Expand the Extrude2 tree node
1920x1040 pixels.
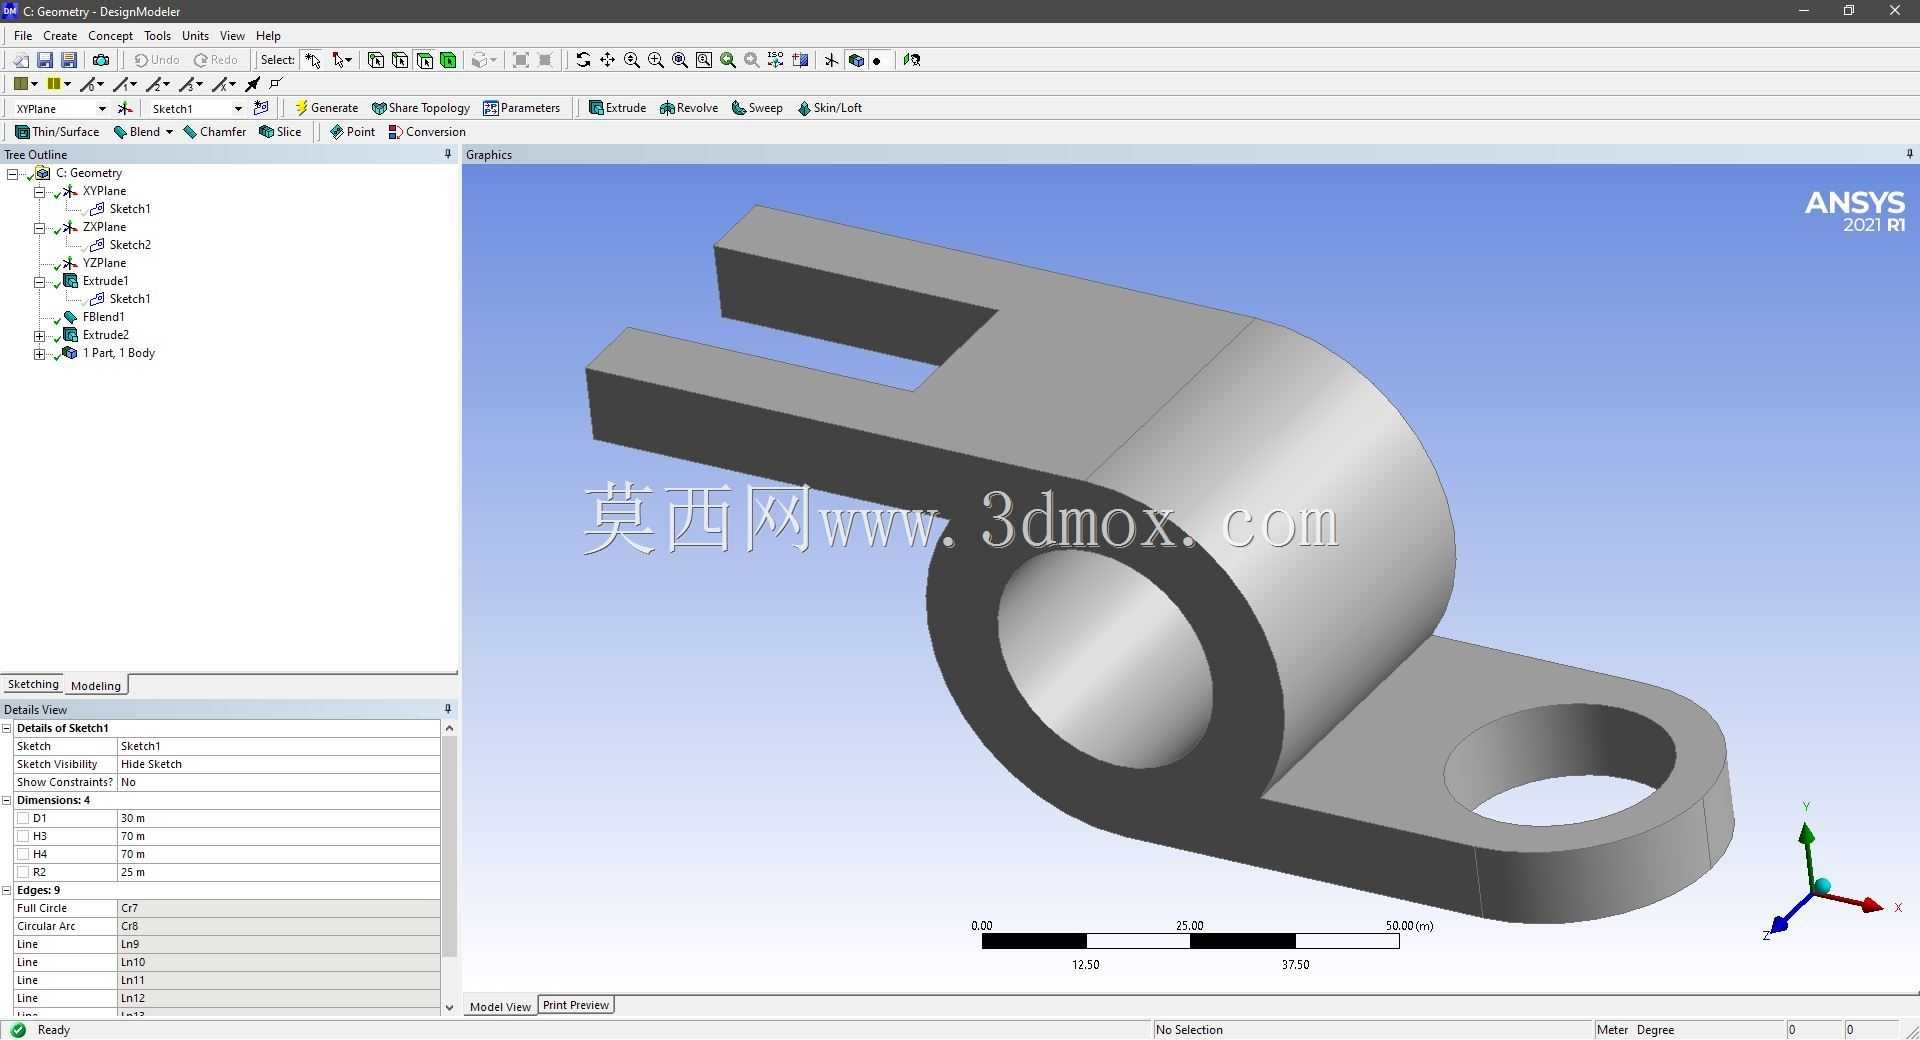(x=40, y=335)
